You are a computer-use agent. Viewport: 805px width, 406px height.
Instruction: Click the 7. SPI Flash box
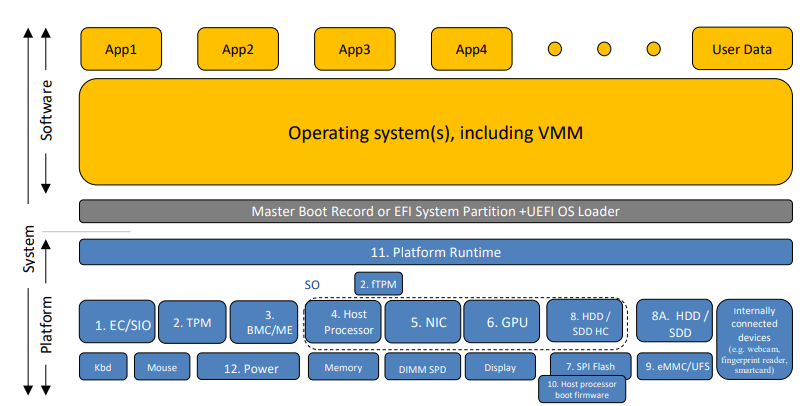(x=589, y=365)
